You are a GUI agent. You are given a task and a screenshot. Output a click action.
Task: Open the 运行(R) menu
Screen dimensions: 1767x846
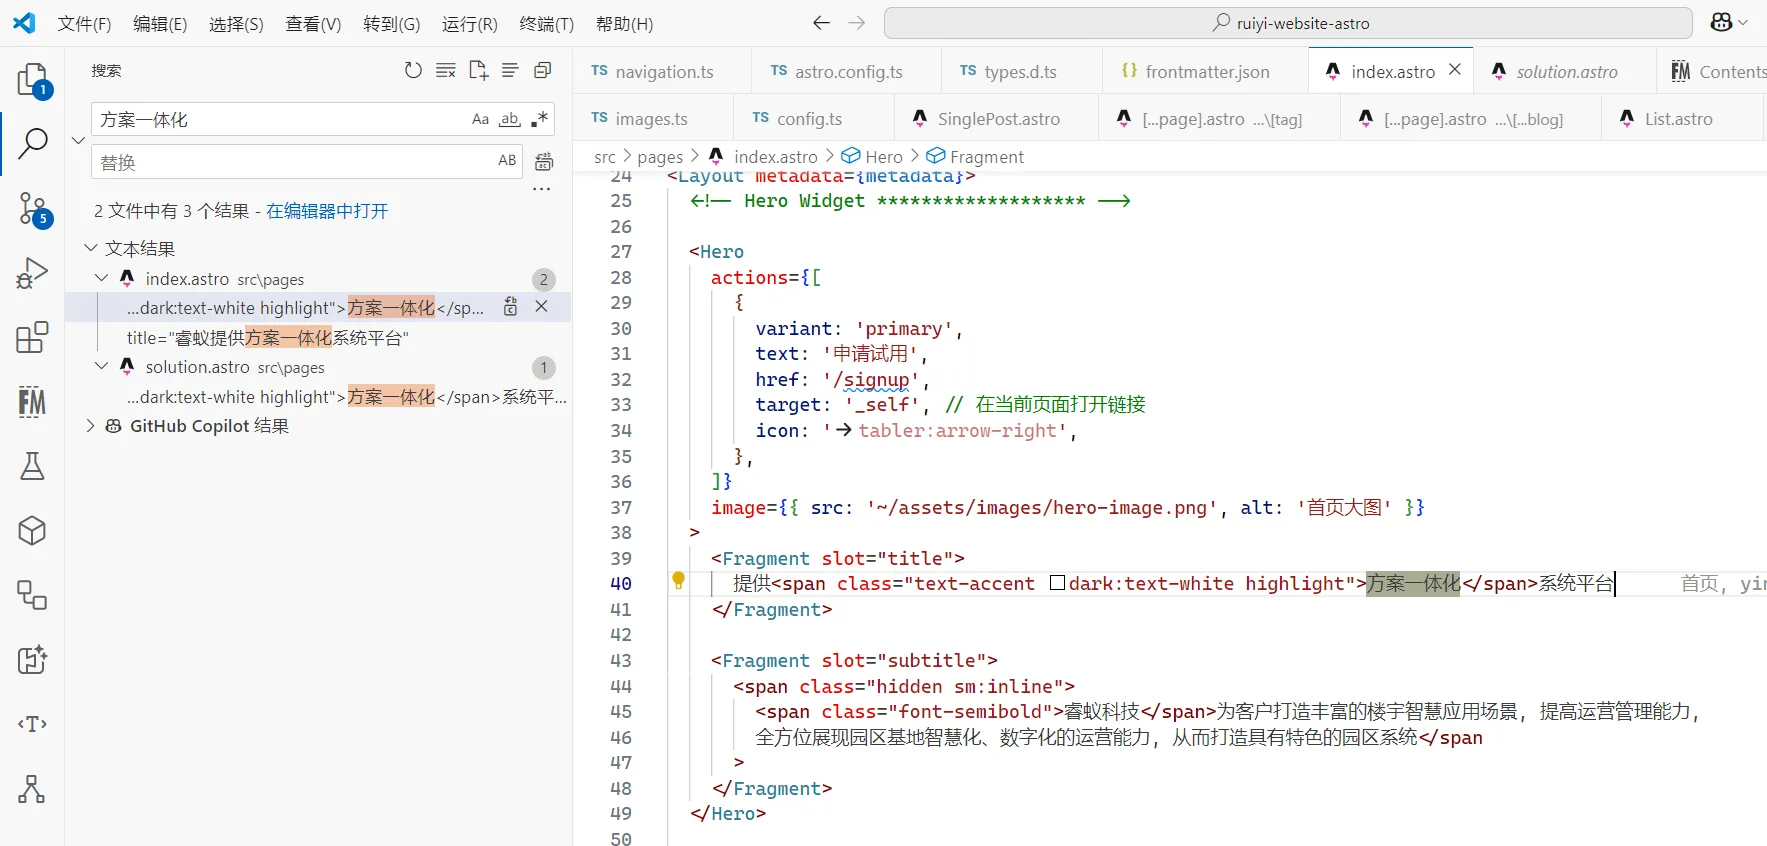pos(469,24)
